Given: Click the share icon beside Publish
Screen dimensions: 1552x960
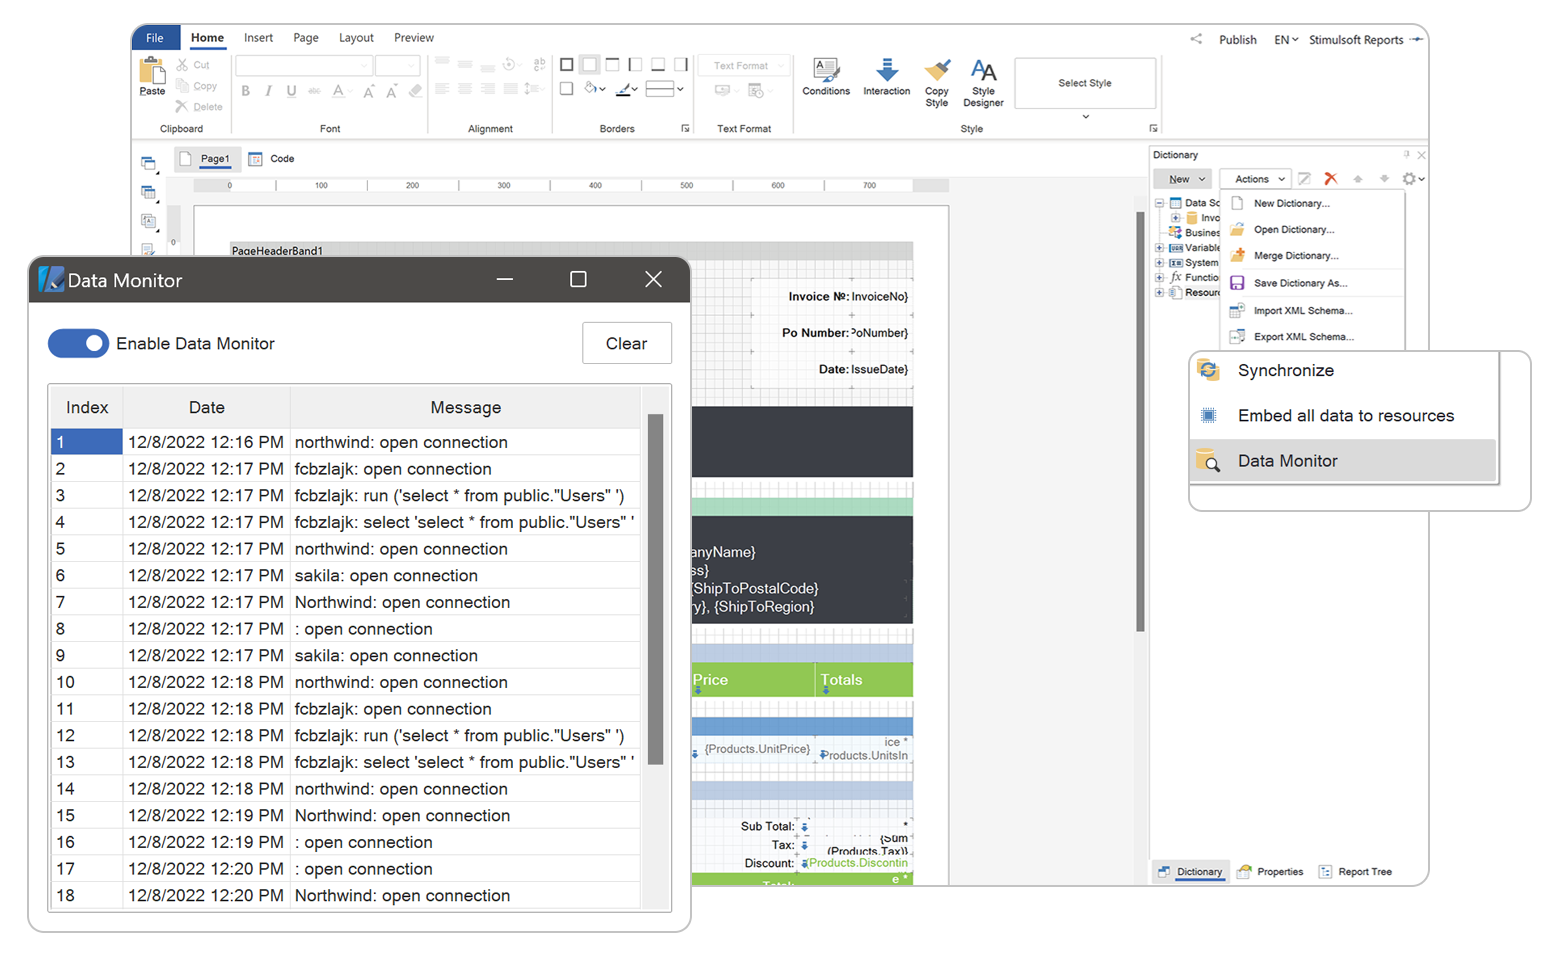Looking at the screenshot, I should [x=1196, y=40].
